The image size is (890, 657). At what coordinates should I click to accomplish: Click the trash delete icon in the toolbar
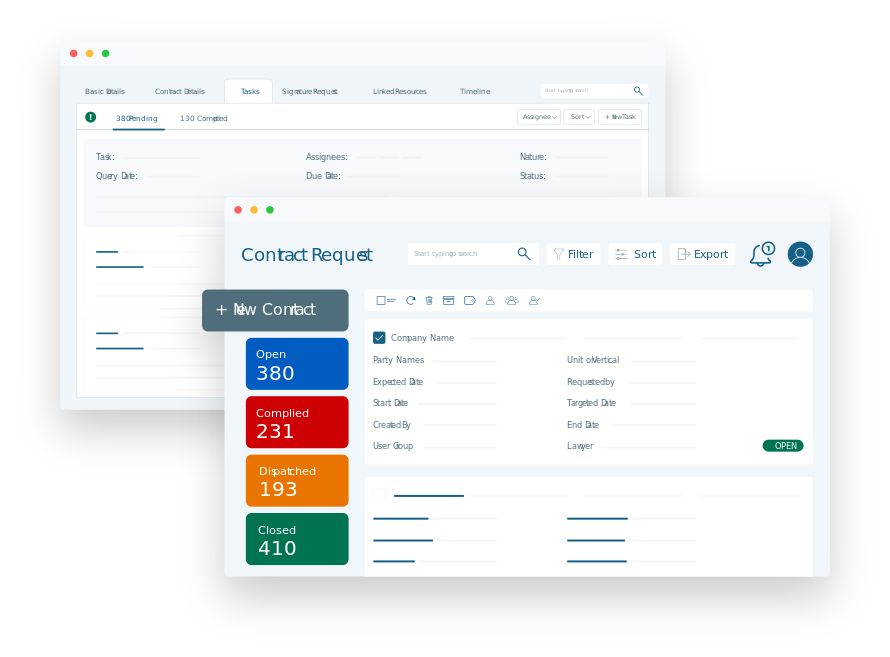pyautogui.click(x=430, y=300)
